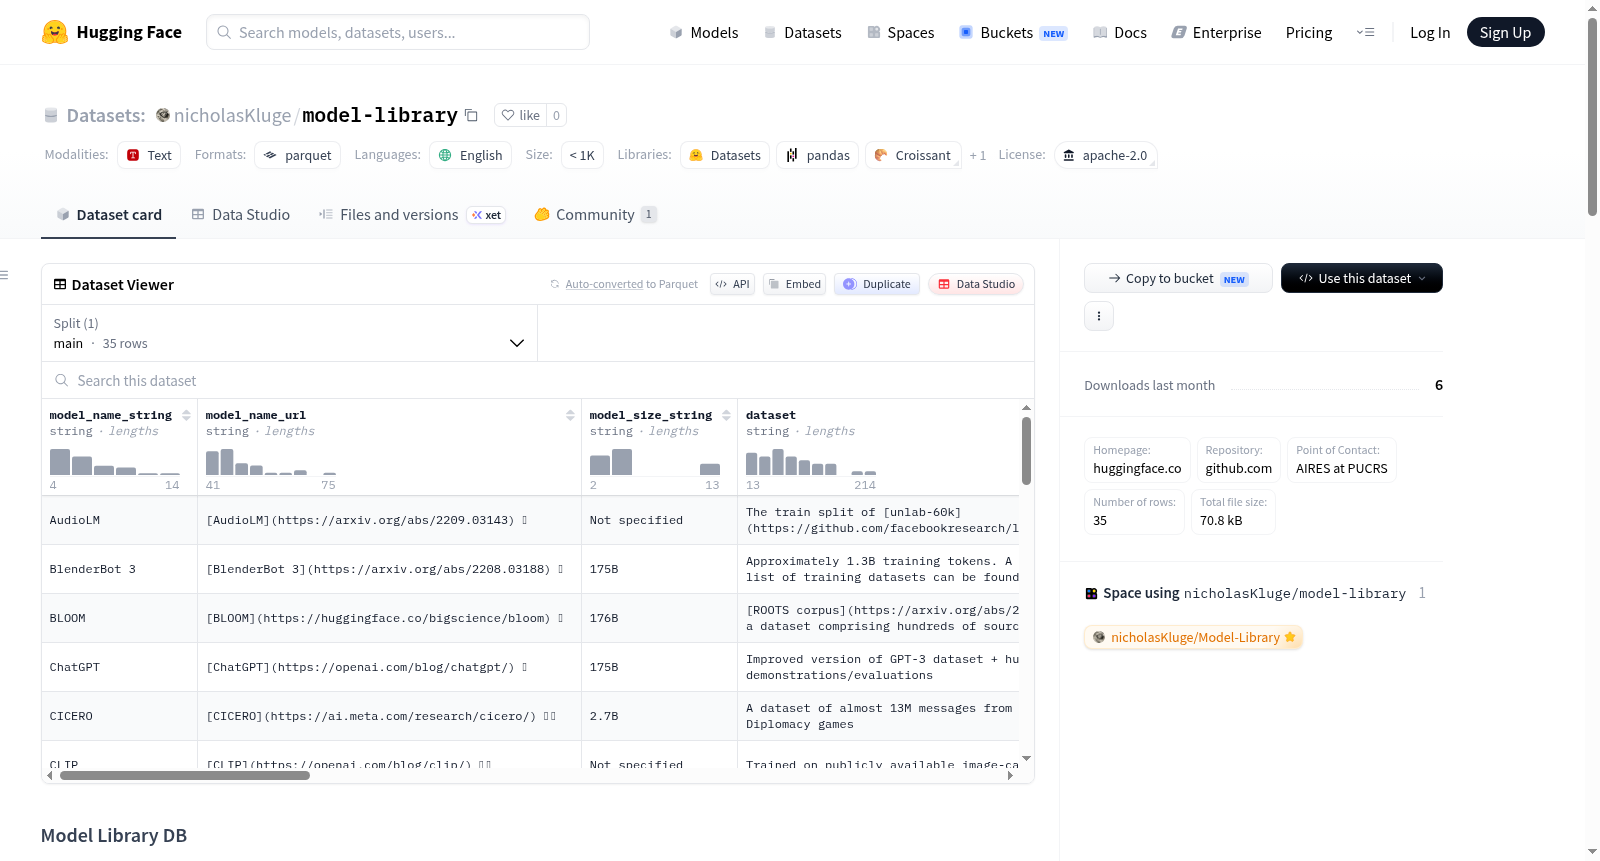
Task: Filter by the Text modality tag
Action: point(149,155)
